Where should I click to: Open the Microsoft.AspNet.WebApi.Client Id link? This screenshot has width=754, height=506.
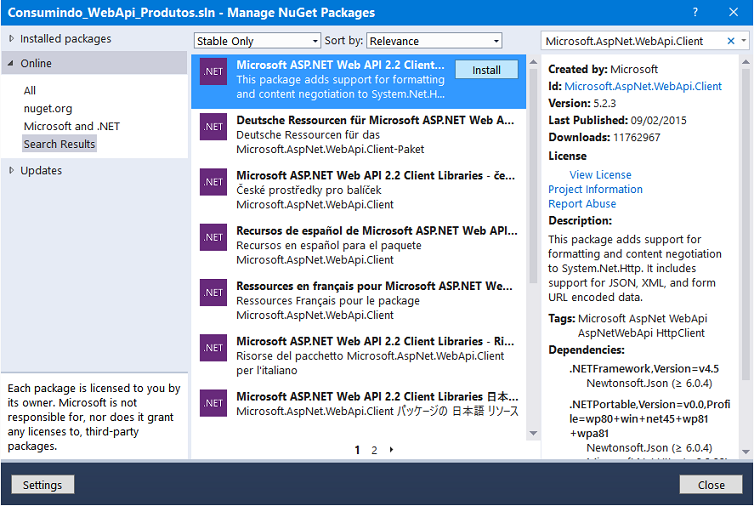click(x=643, y=86)
